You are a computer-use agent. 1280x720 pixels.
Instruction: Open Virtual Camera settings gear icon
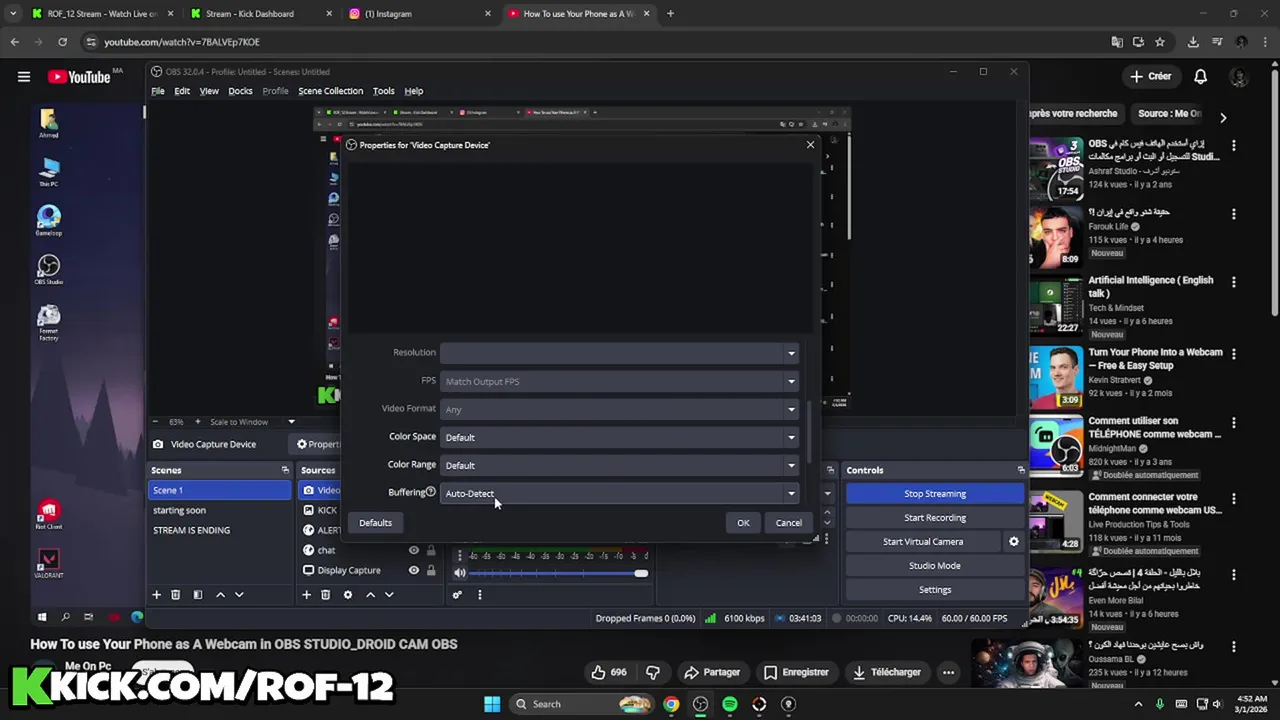[1013, 541]
